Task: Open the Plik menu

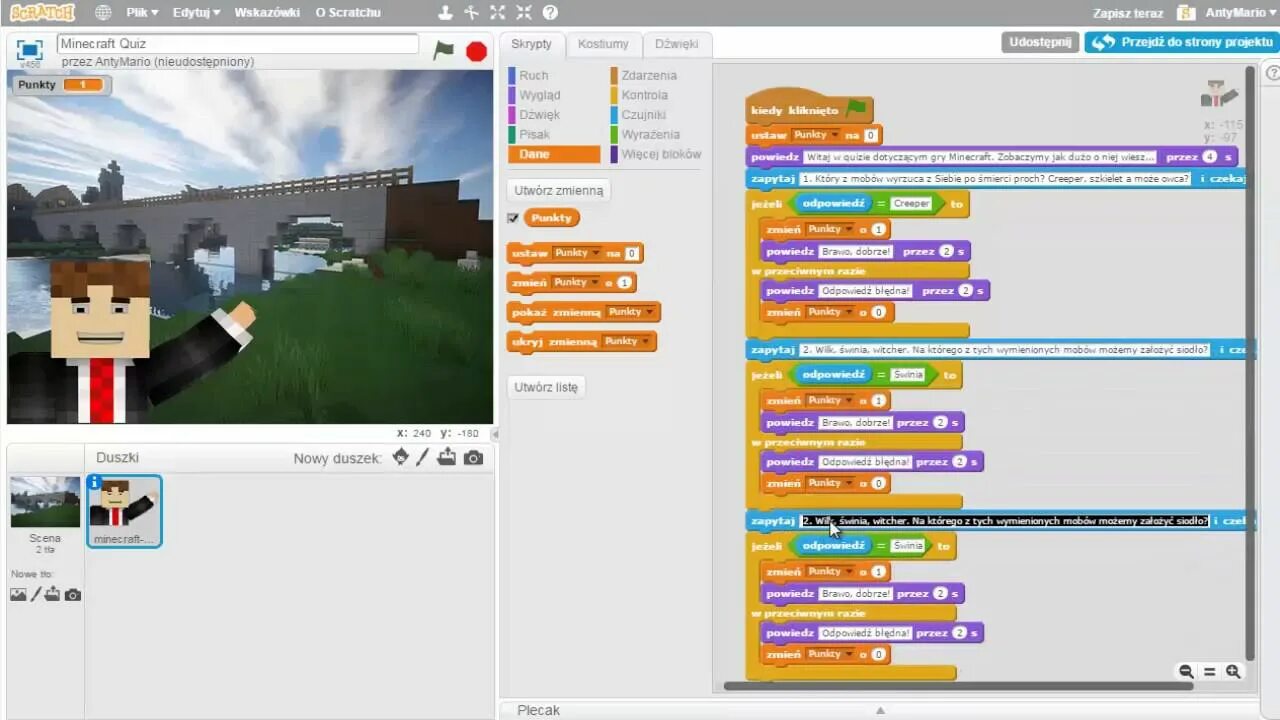Action: tap(142, 13)
